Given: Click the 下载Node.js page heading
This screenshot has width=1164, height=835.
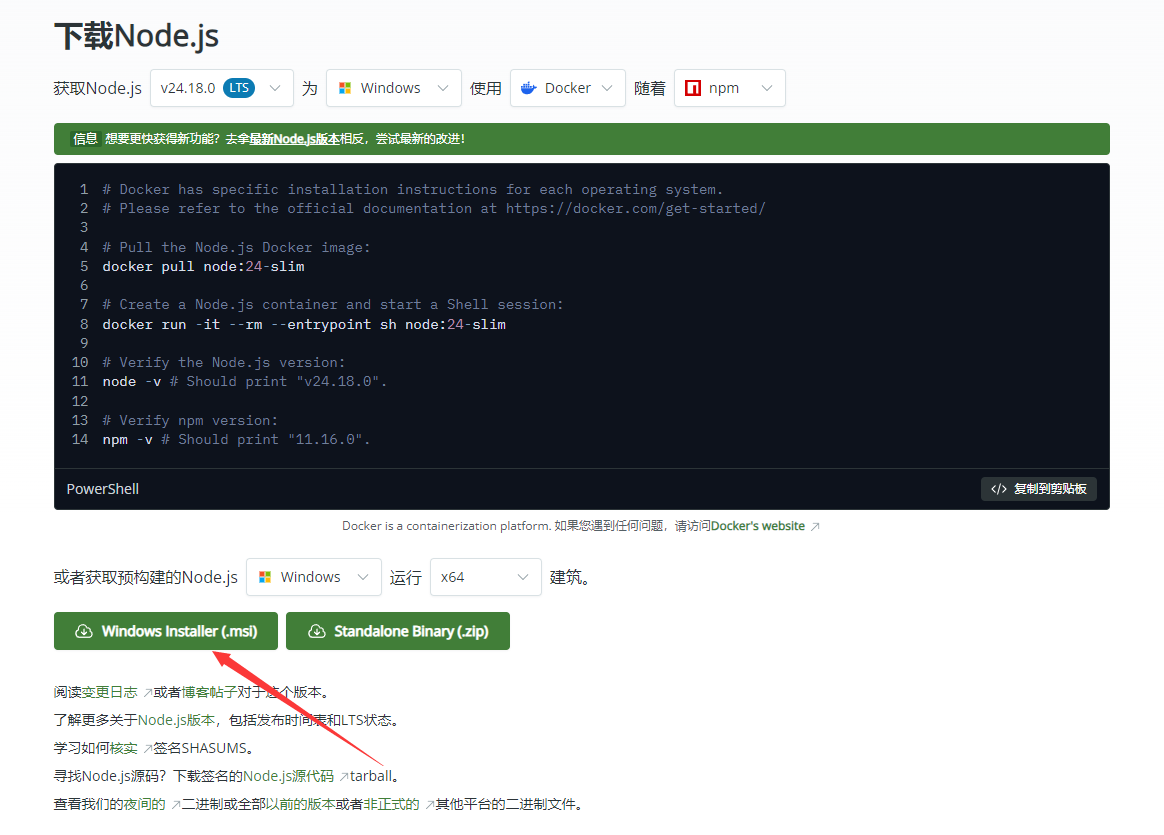Looking at the screenshot, I should tap(137, 36).
